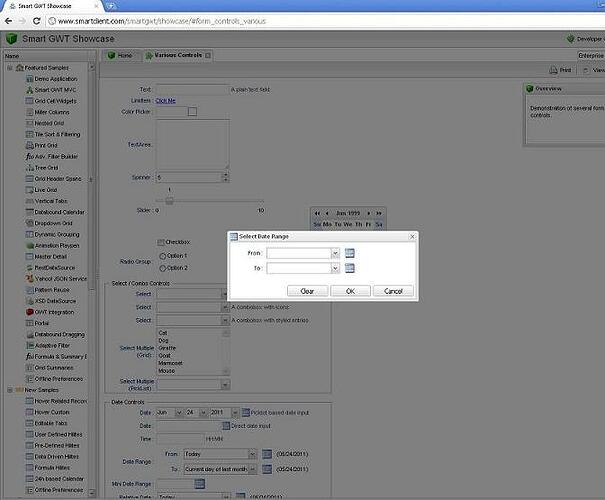Select Grid Cell Widgets in sample tree
The height and width of the screenshot is (500, 605).
pyautogui.click(x=55, y=101)
